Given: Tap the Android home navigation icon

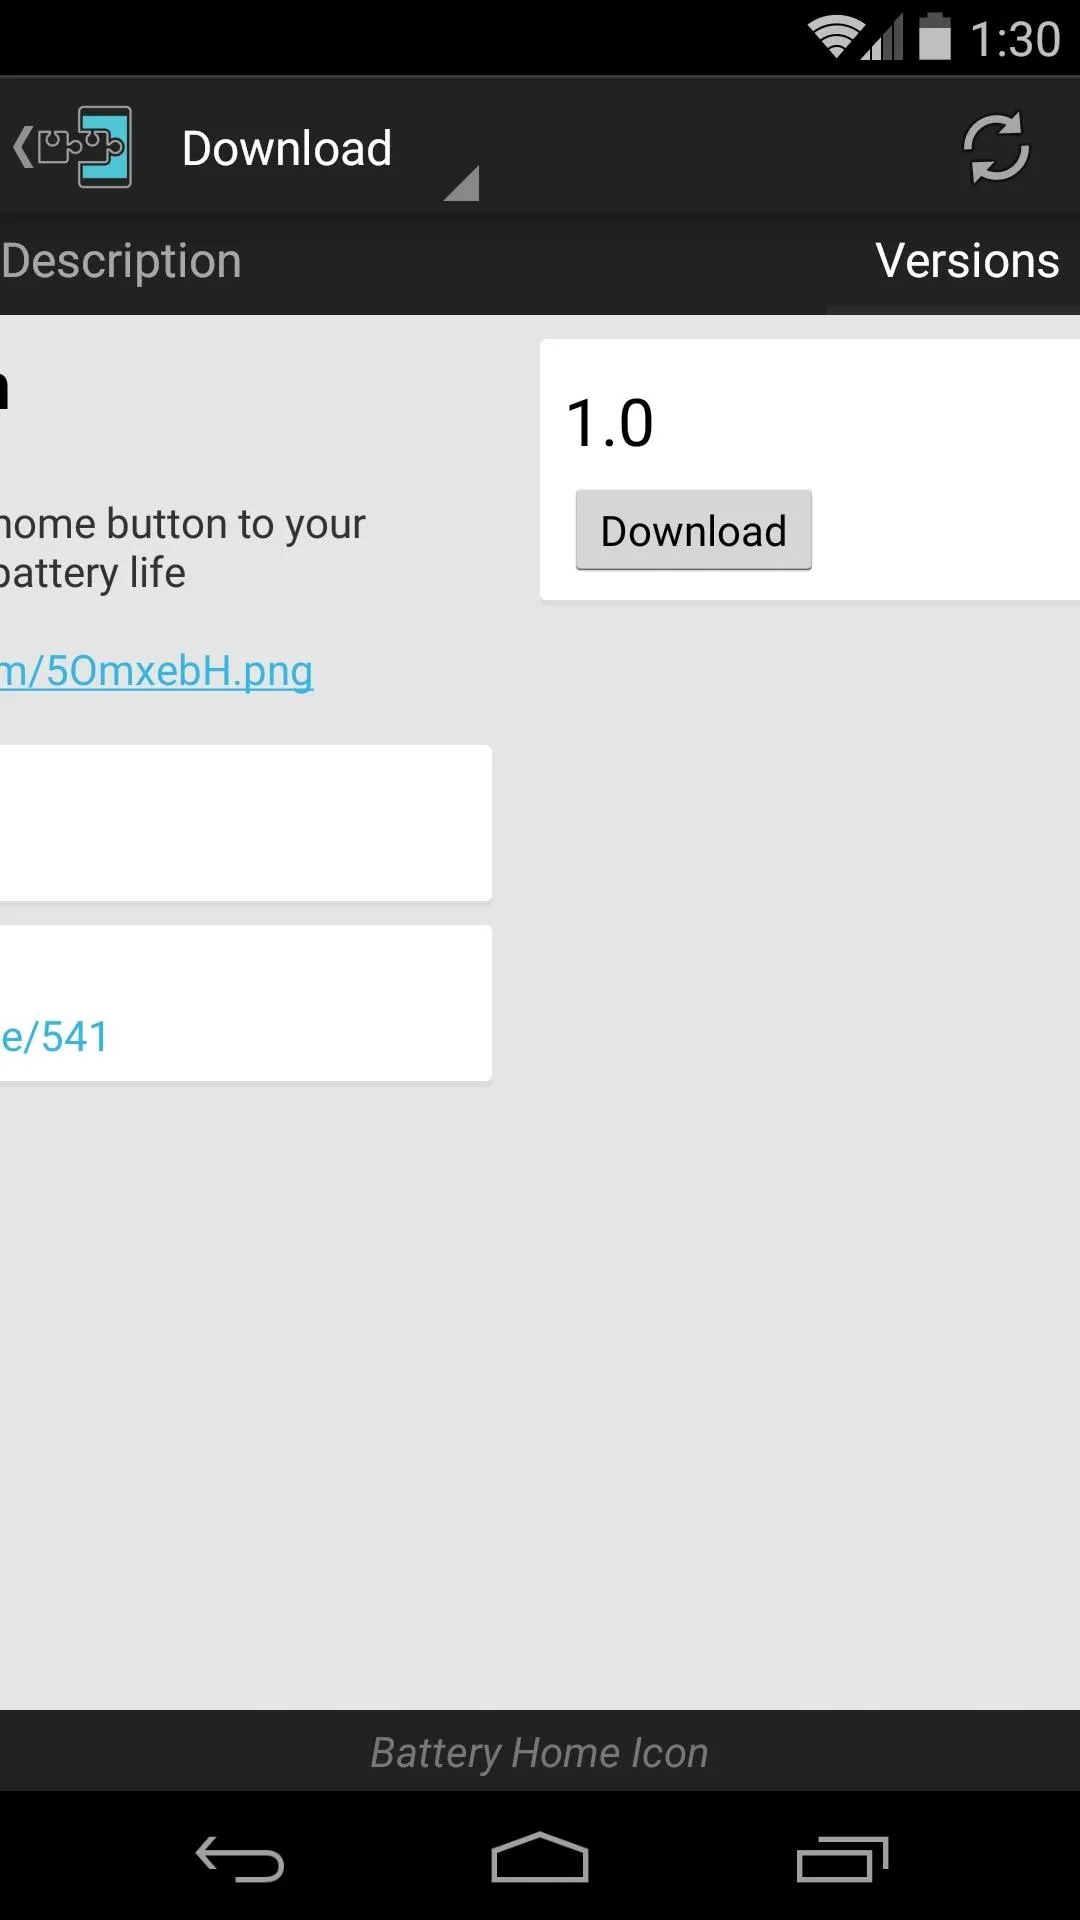Looking at the screenshot, I should pos(540,1858).
